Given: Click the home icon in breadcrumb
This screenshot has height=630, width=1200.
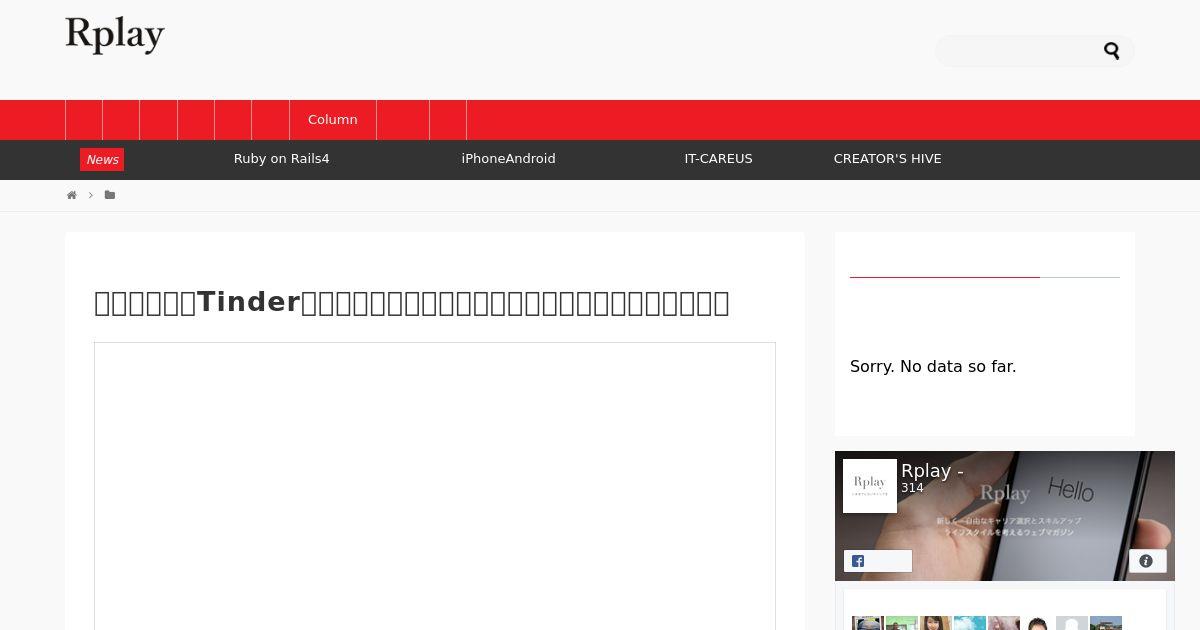Looking at the screenshot, I should tap(72, 195).
